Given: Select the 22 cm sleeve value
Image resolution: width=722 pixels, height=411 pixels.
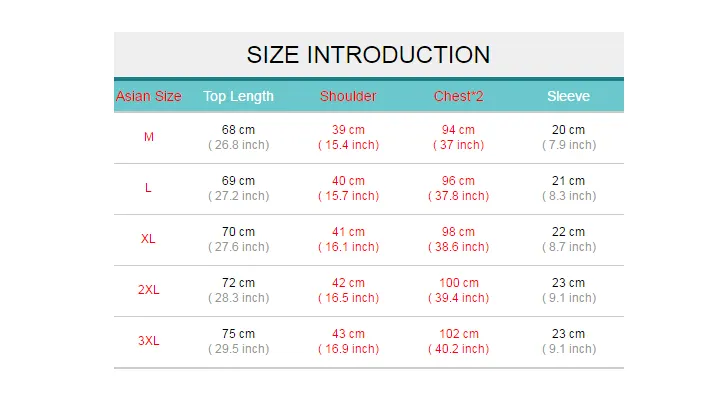Looking at the screenshot, I should coord(569,232).
